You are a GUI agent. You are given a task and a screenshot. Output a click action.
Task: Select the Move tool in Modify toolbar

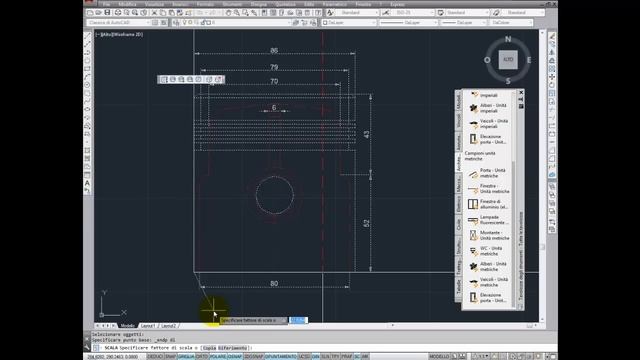tap(552, 77)
